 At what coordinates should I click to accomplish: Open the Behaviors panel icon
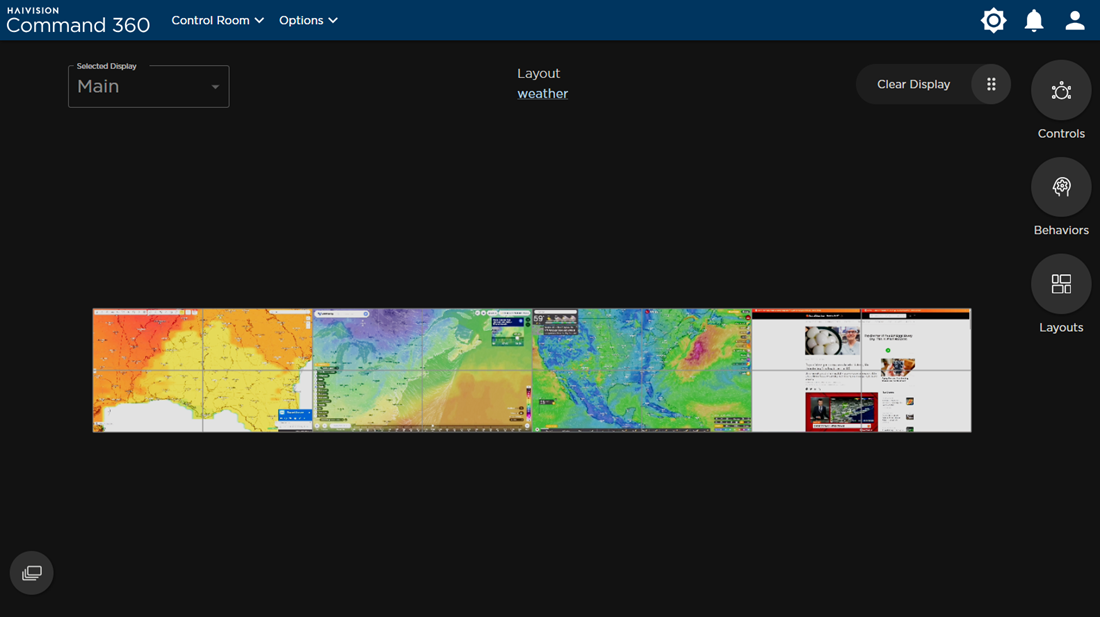pyautogui.click(x=1061, y=187)
